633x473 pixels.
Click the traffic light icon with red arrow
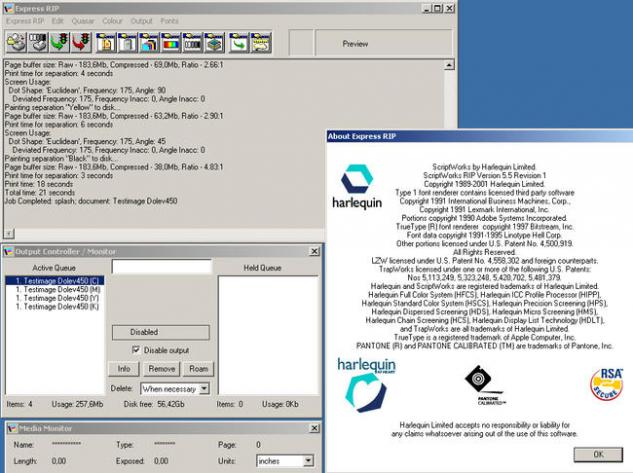pyautogui.click(x=81, y=43)
